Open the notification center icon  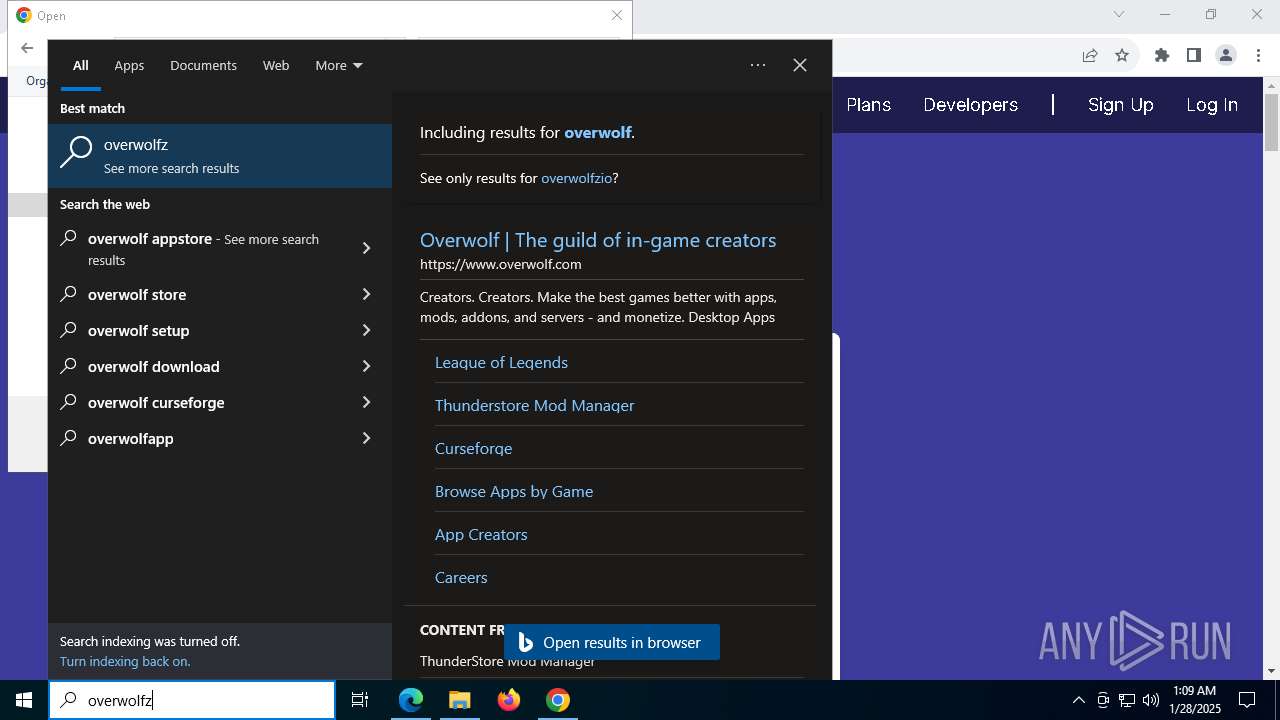point(1247,700)
